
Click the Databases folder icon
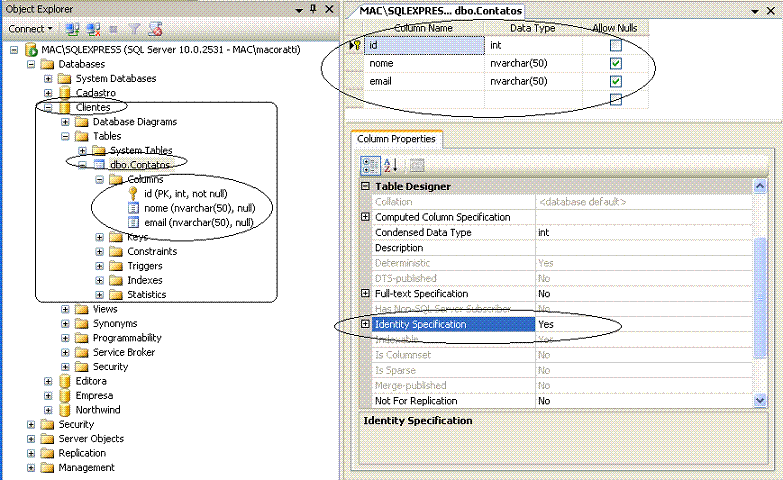pos(47,64)
